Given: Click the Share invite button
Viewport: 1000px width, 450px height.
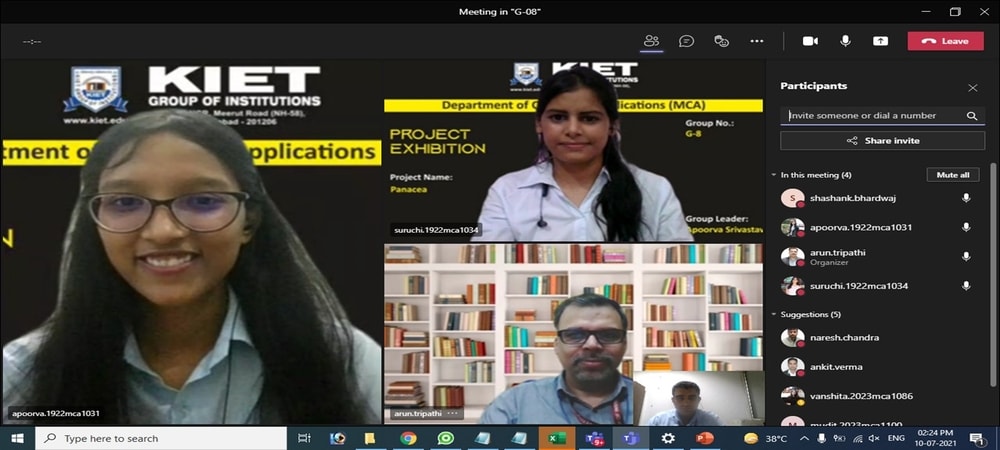Looking at the screenshot, I should tap(883, 141).
